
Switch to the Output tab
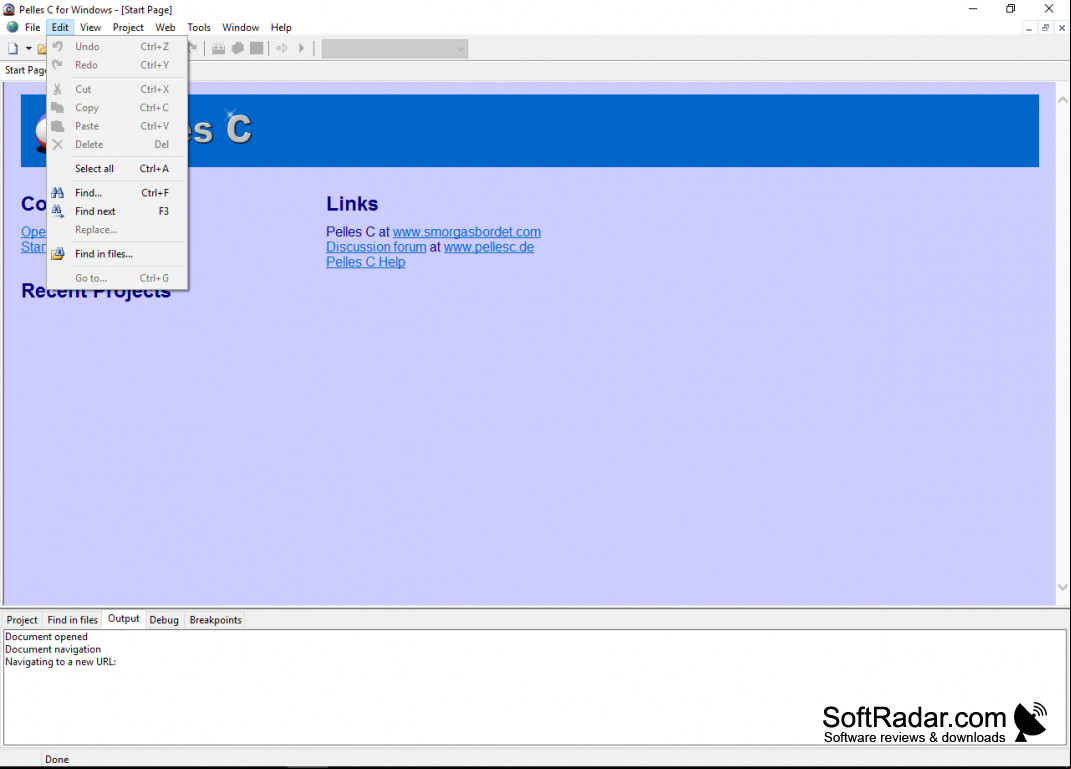[124, 619]
